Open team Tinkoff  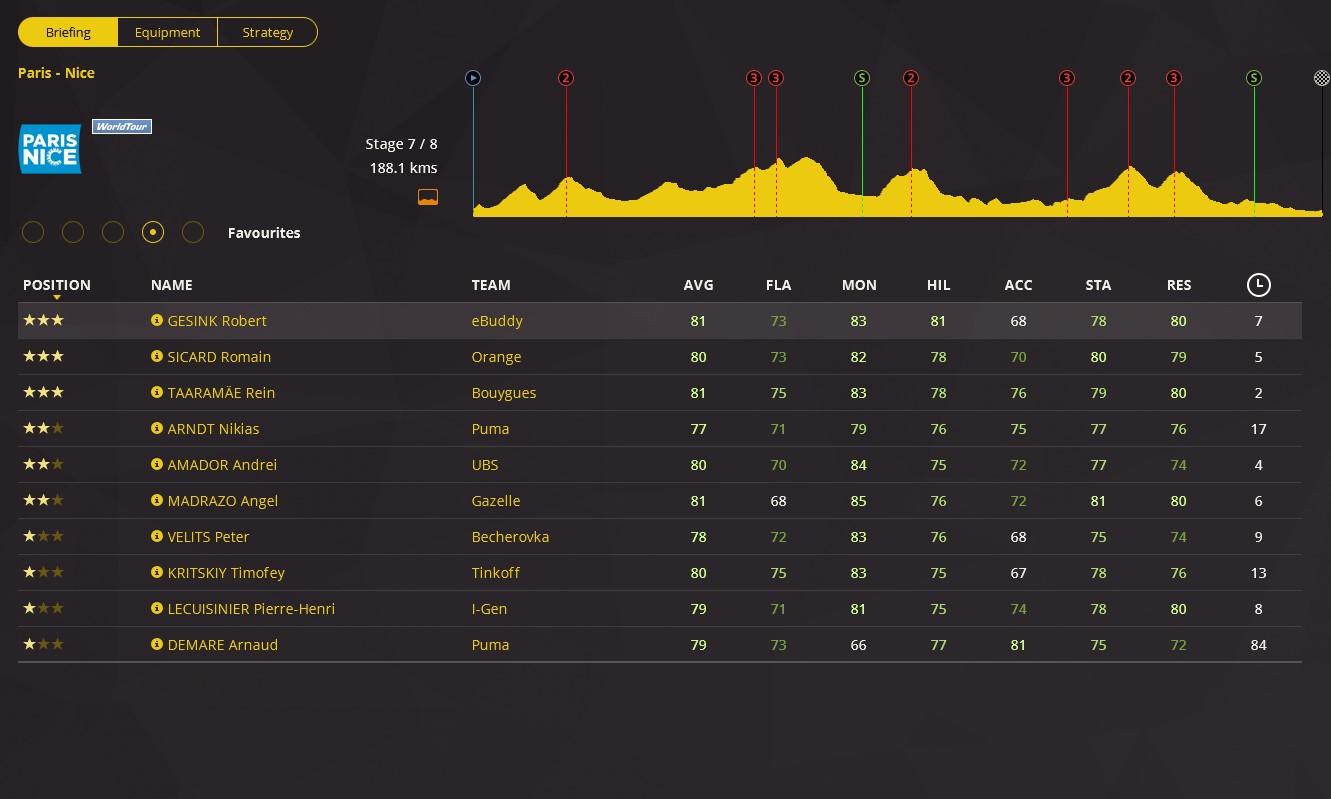tap(496, 573)
